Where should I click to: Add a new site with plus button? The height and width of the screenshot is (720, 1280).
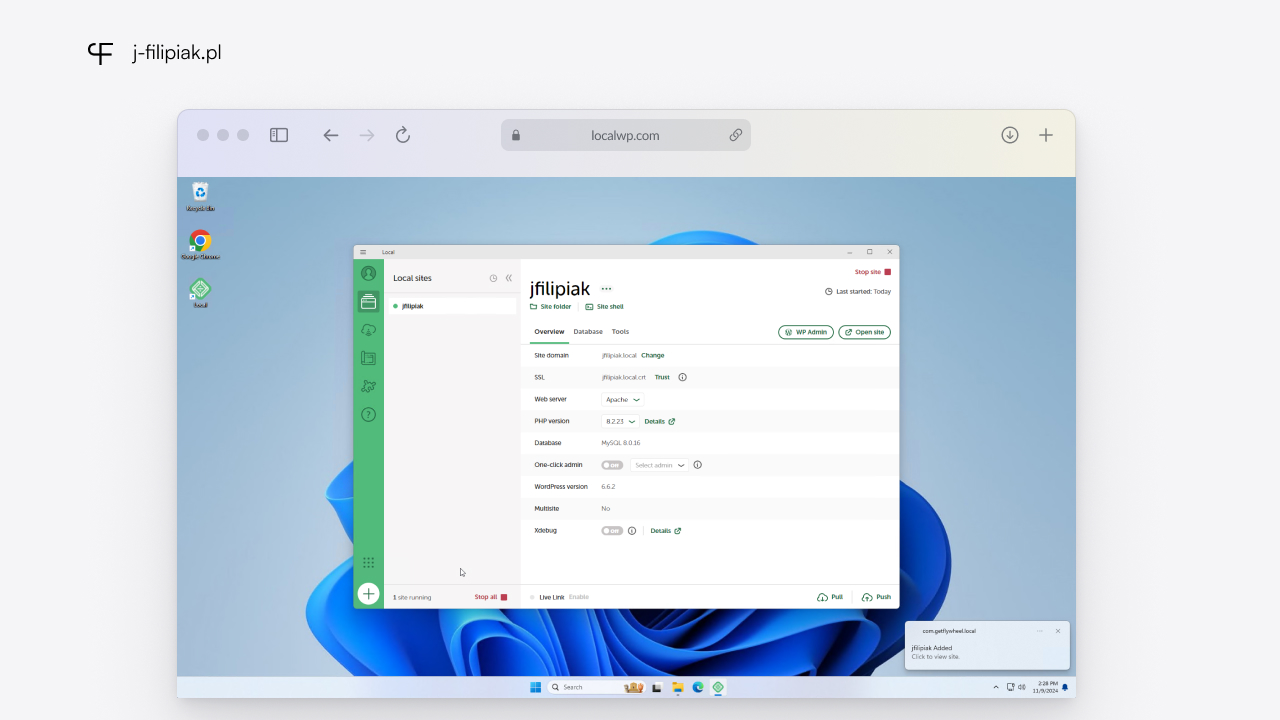368,594
